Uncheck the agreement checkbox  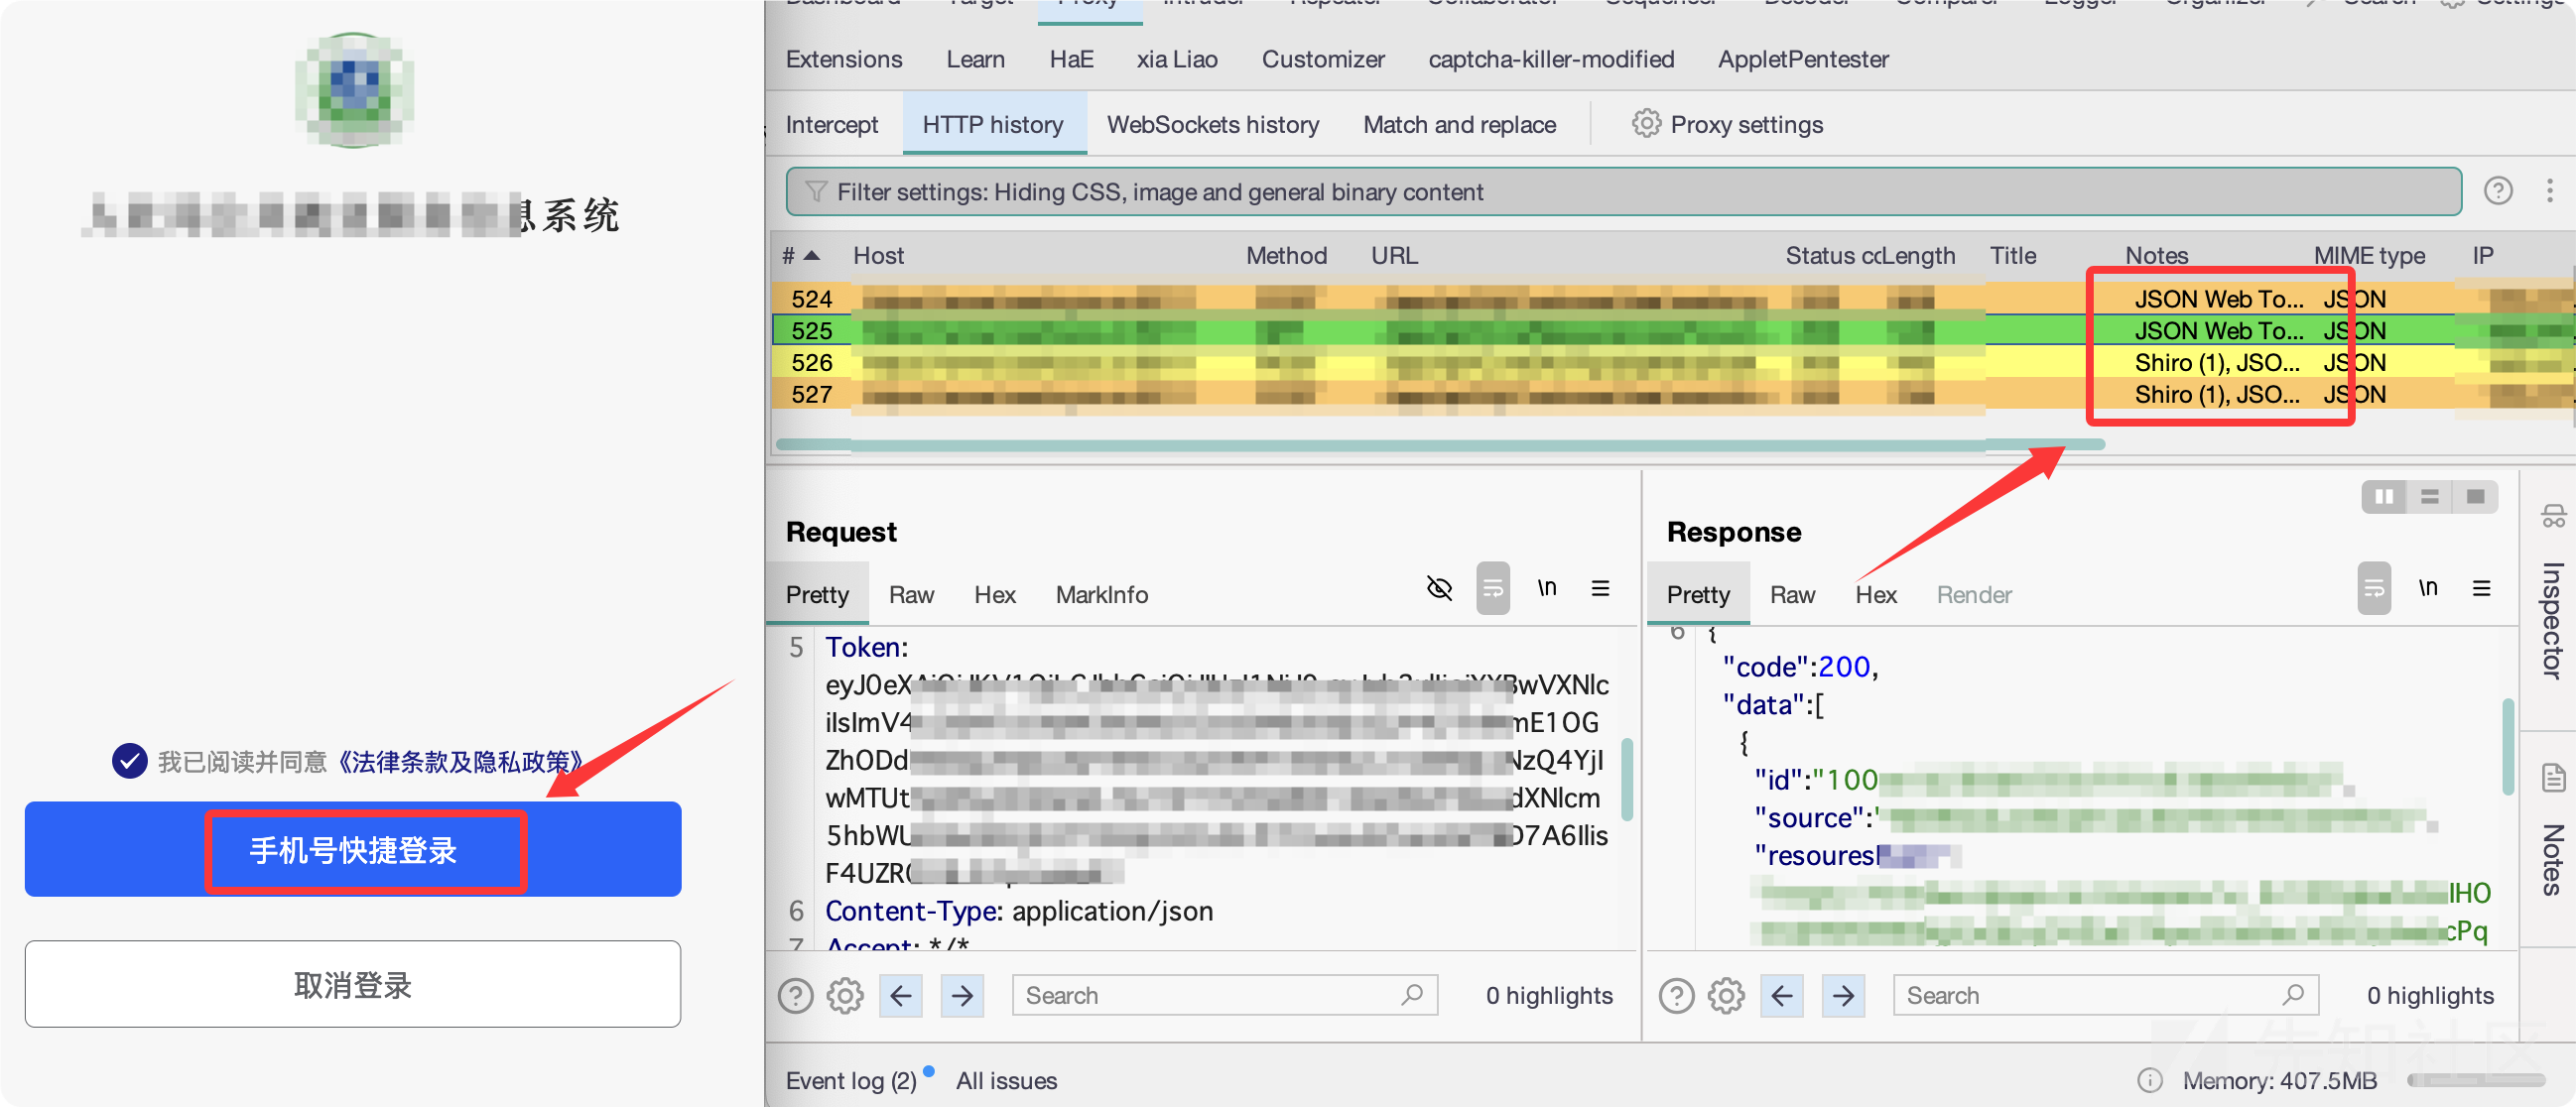point(129,761)
